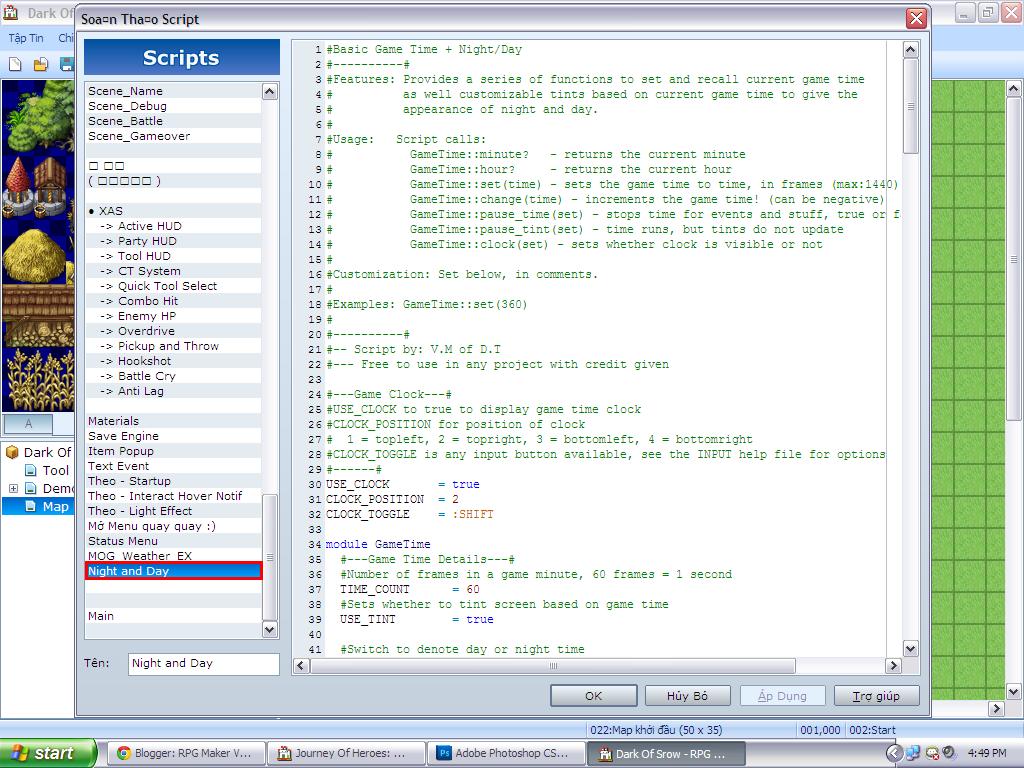This screenshot has width=1024, height=768.
Task: Select the Materials script
Action: (x=173, y=421)
